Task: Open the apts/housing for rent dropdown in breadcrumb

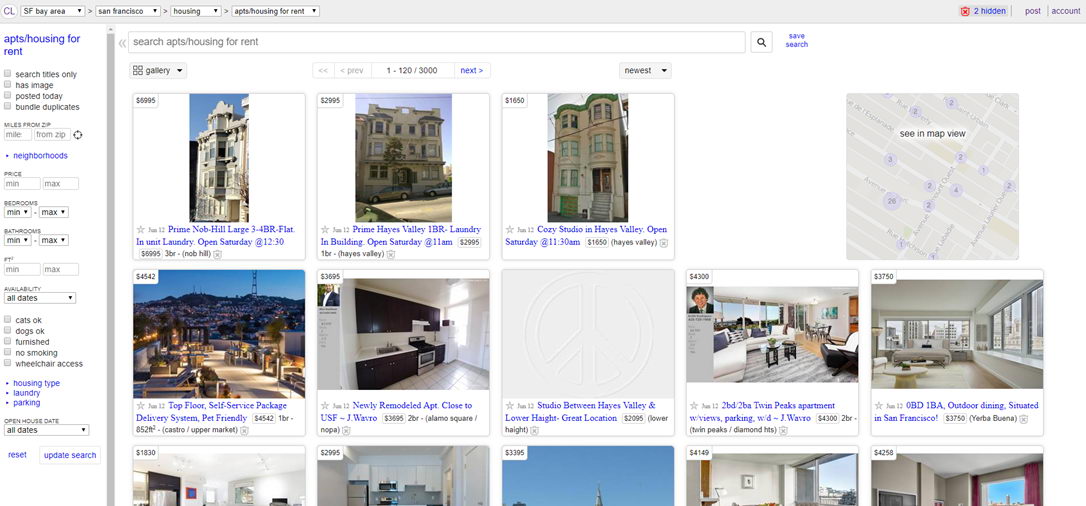Action: click(x=276, y=11)
